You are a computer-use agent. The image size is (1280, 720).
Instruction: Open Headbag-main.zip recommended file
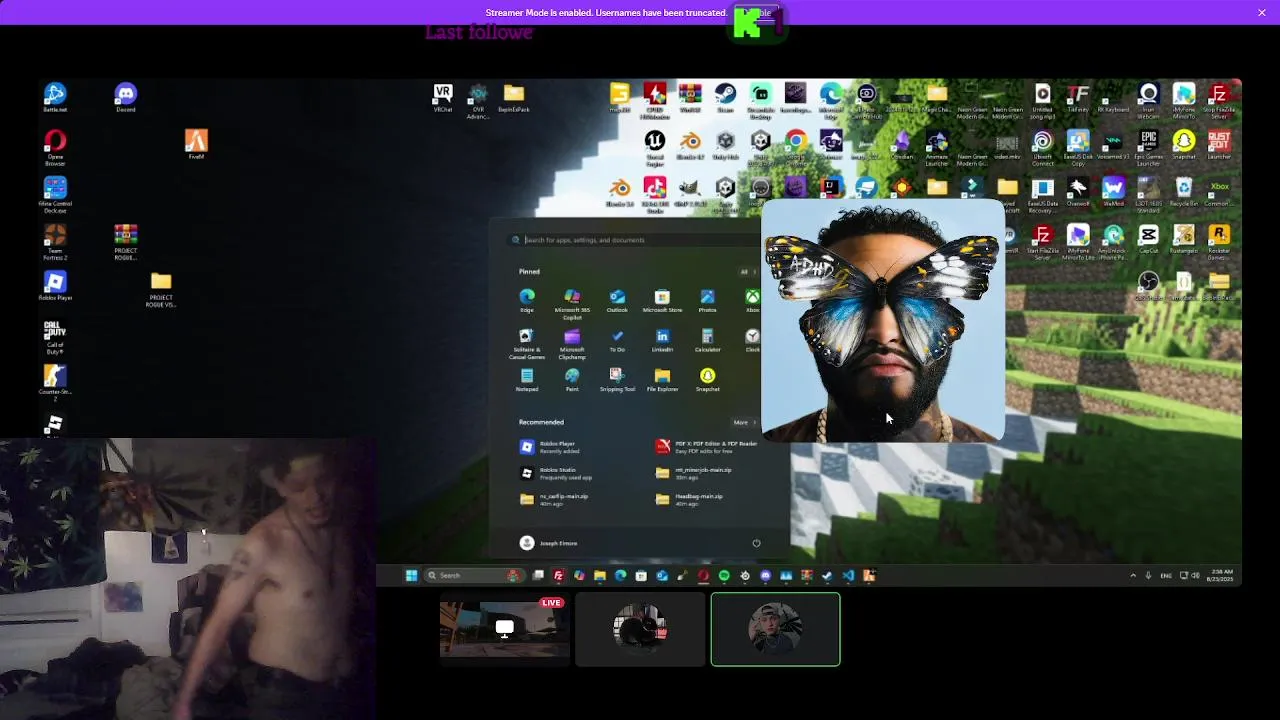pyautogui.click(x=690, y=499)
